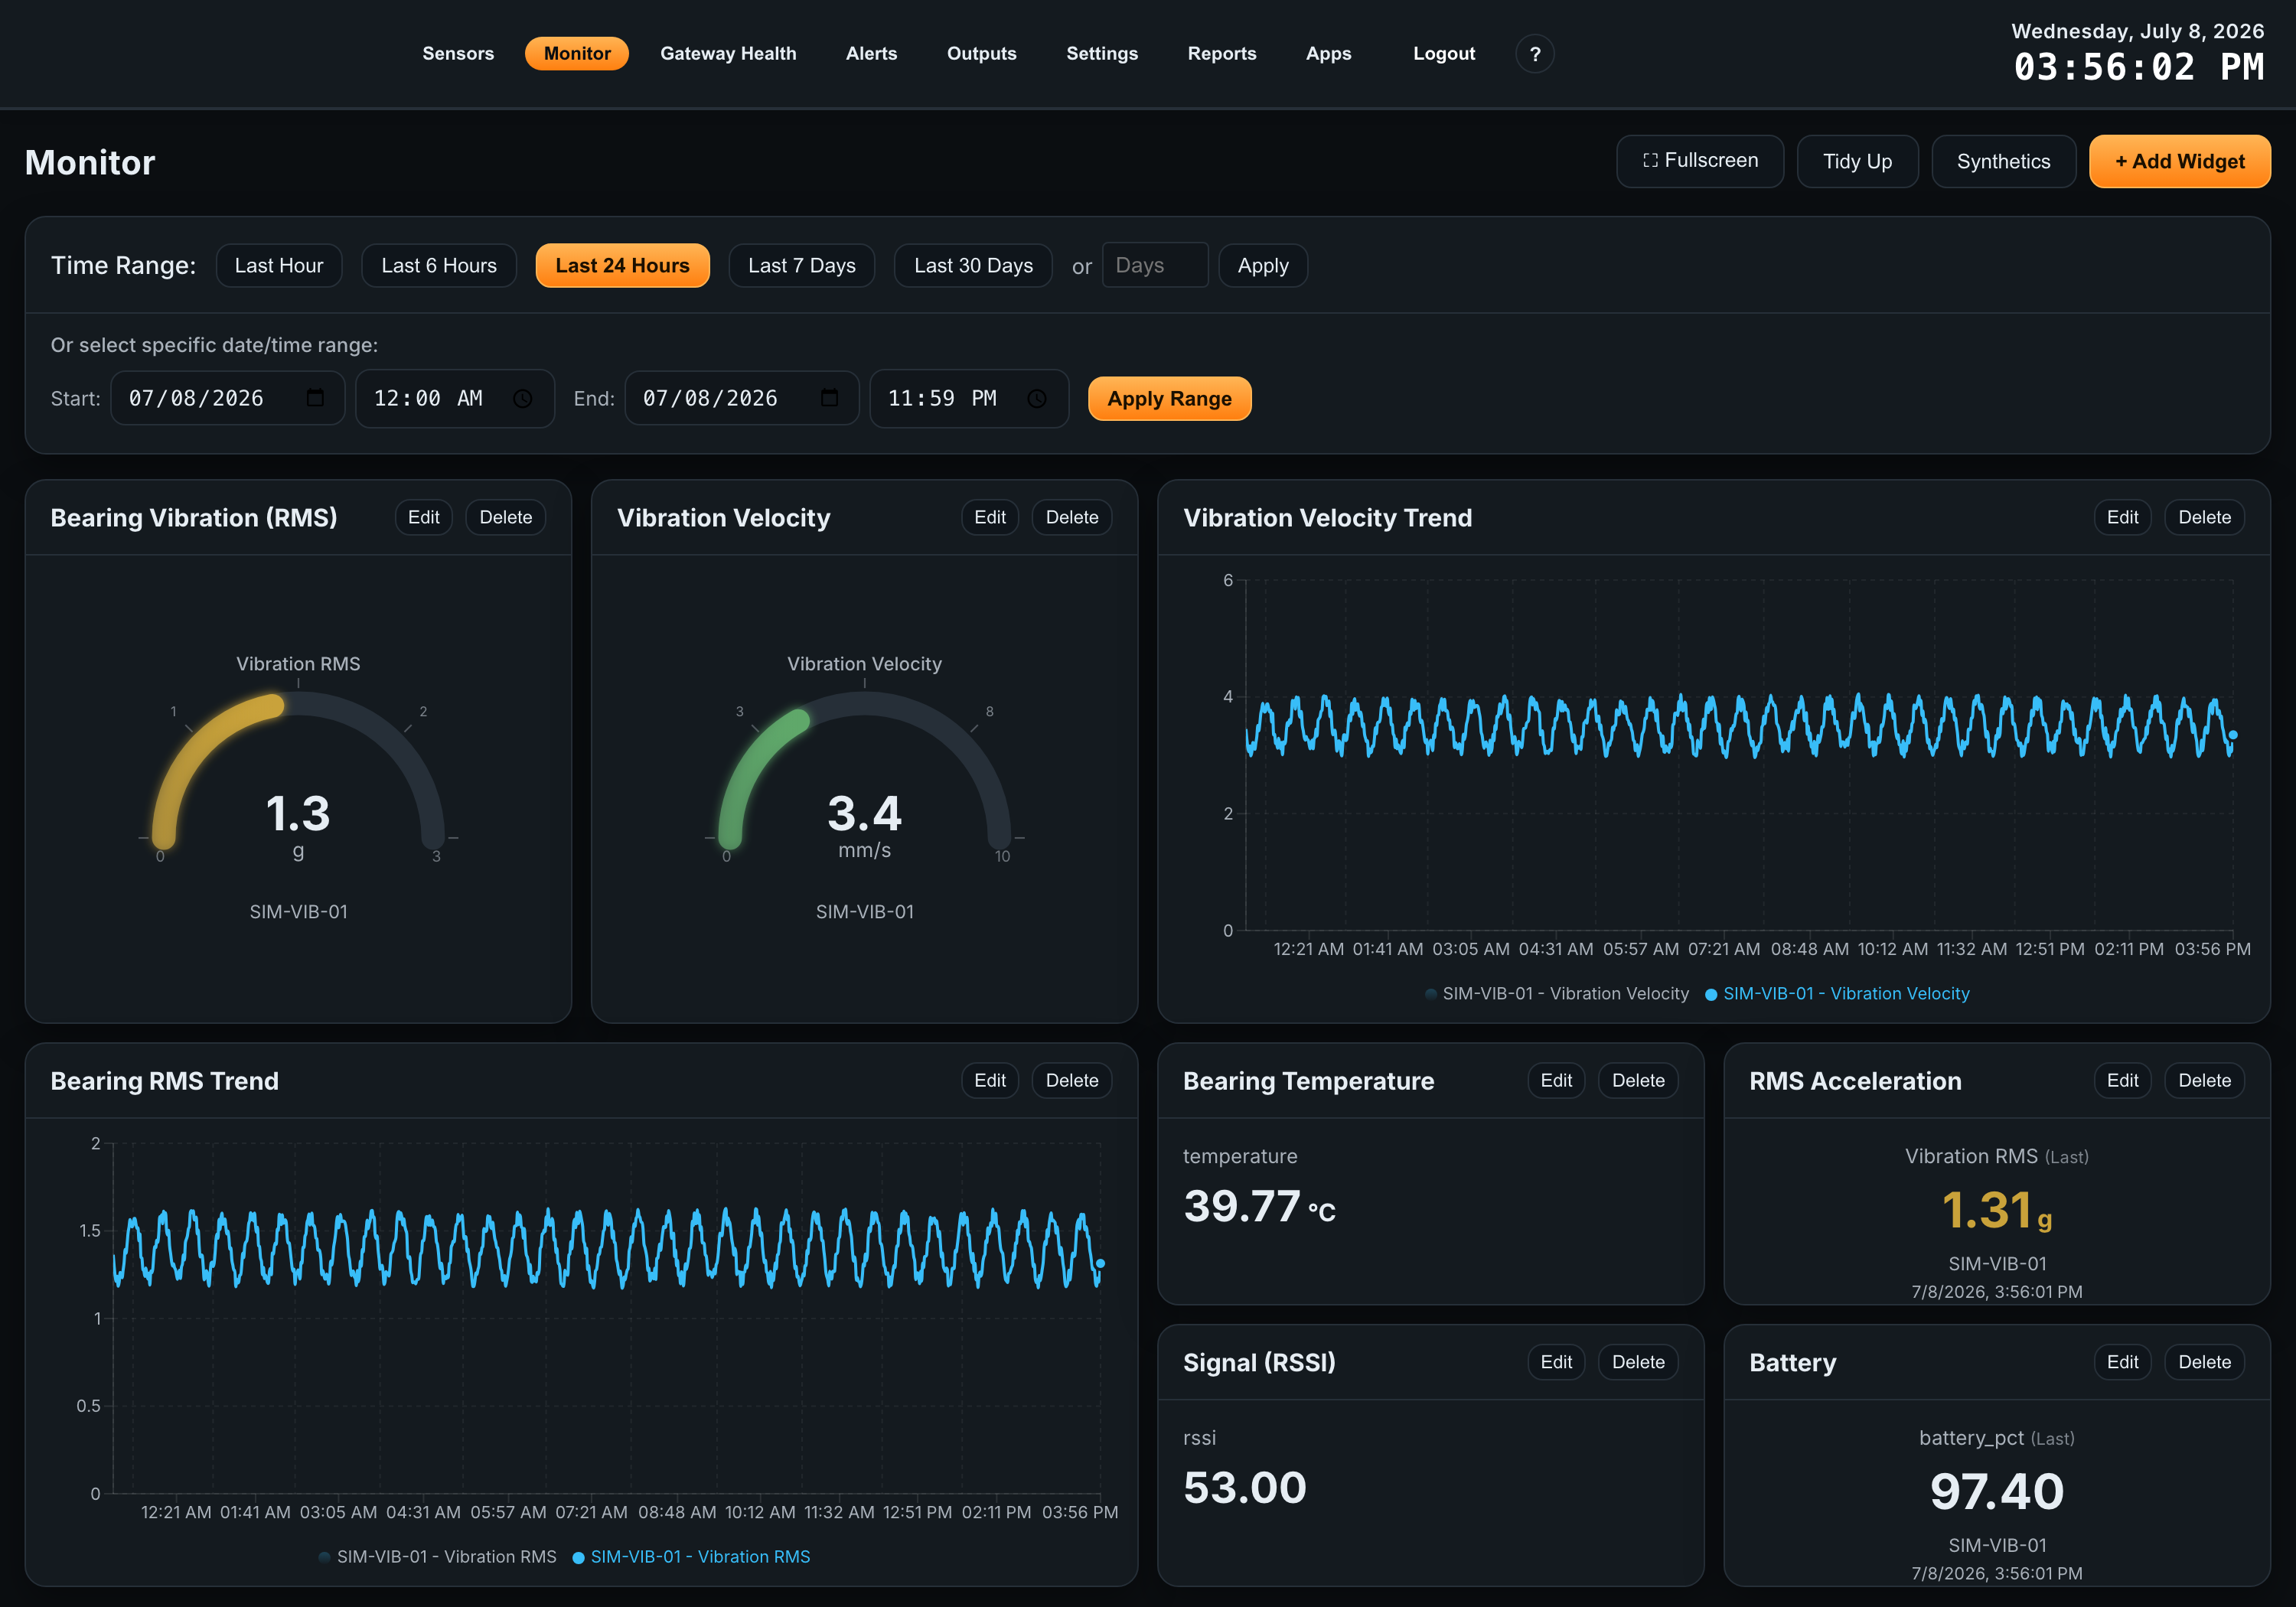
Task: Click the end time clock icon
Action: pyautogui.click(x=1037, y=399)
